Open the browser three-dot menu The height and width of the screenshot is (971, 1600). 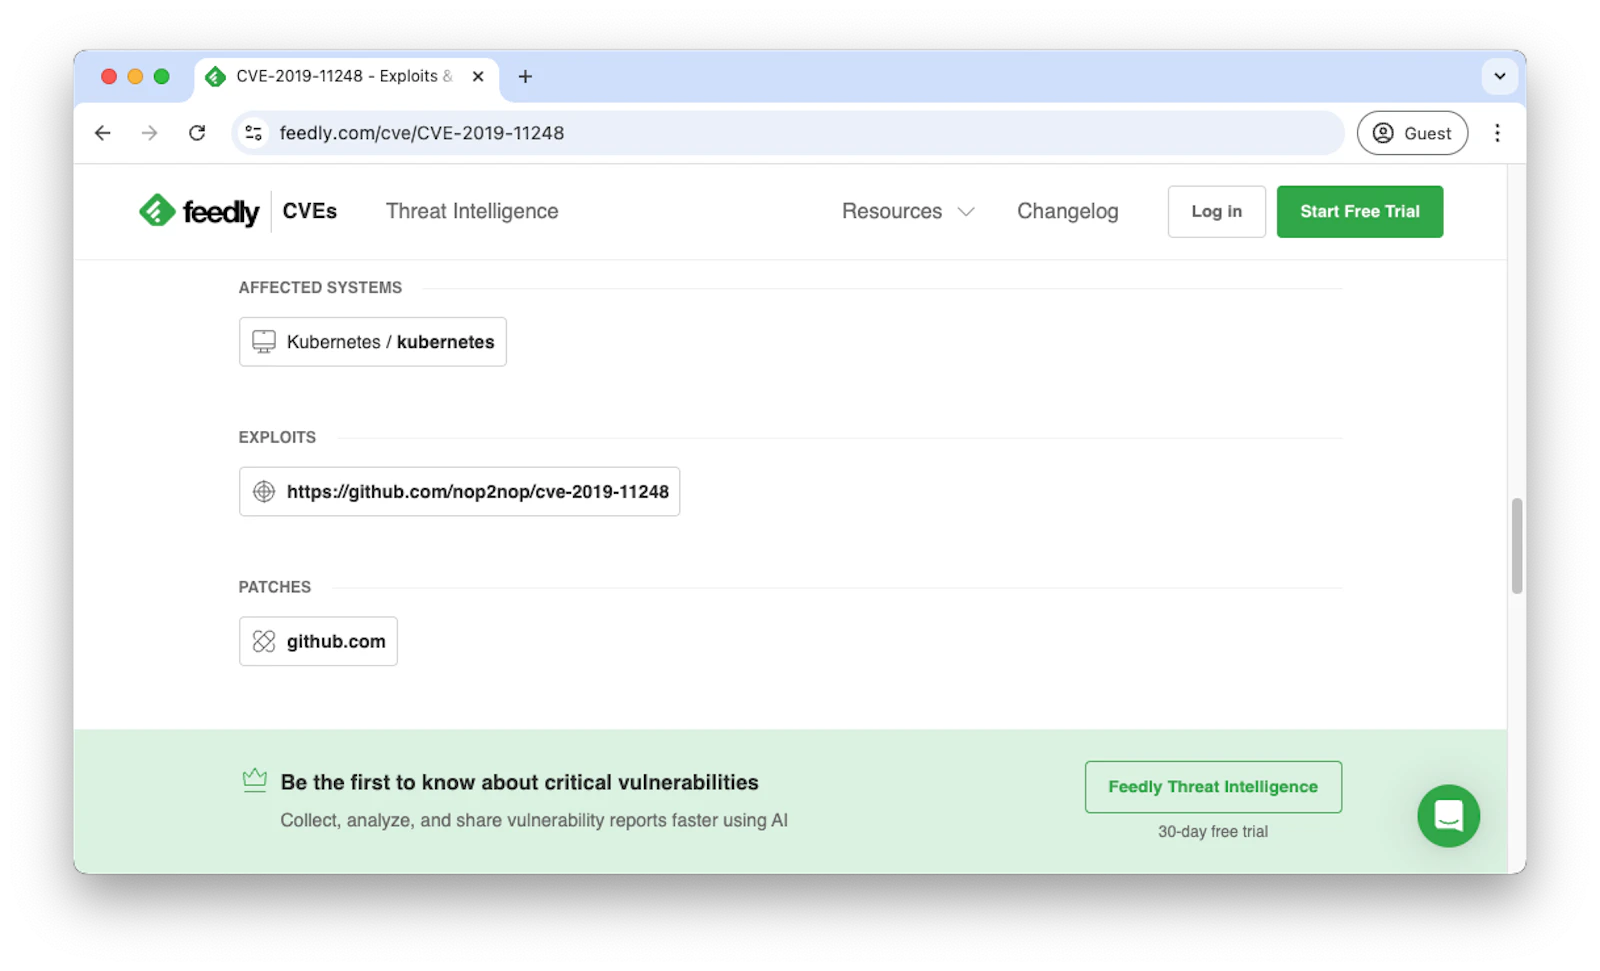point(1497,132)
